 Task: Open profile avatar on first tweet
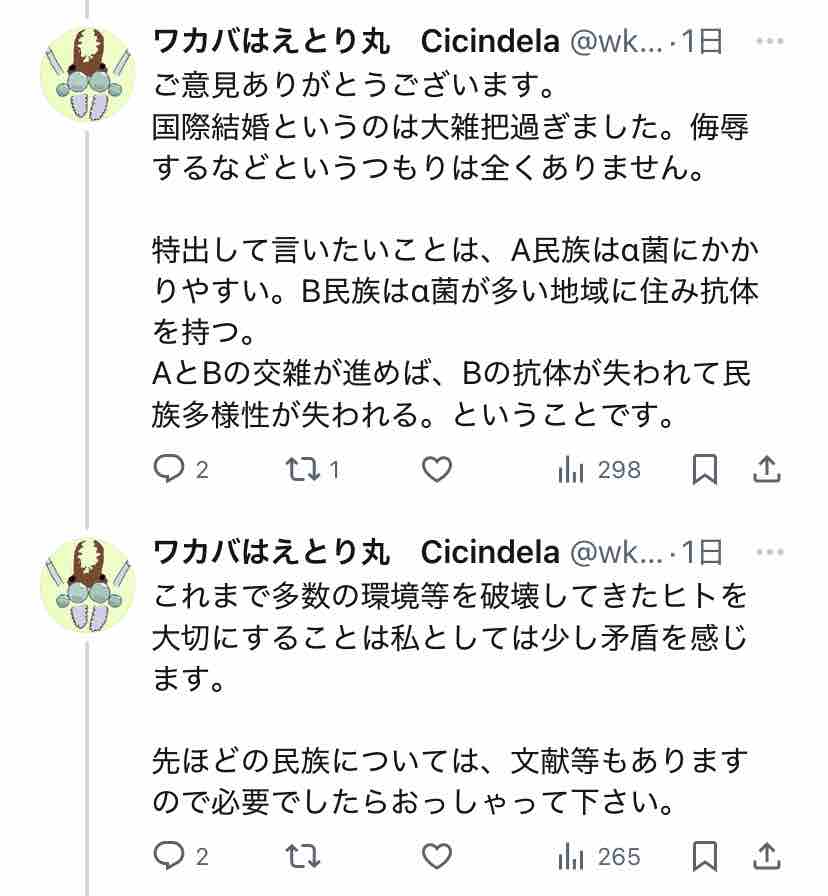pyautogui.click(x=87, y=75)
